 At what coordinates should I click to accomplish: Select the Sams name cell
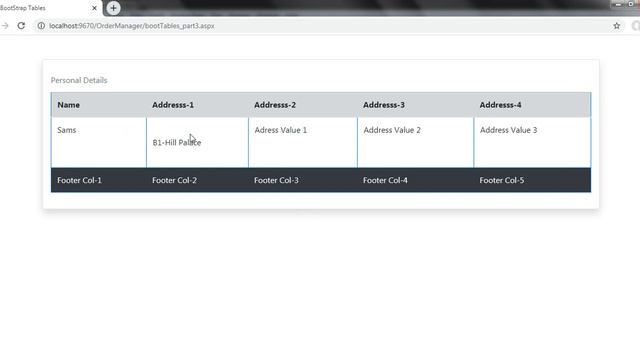click(x=99, y=142)
